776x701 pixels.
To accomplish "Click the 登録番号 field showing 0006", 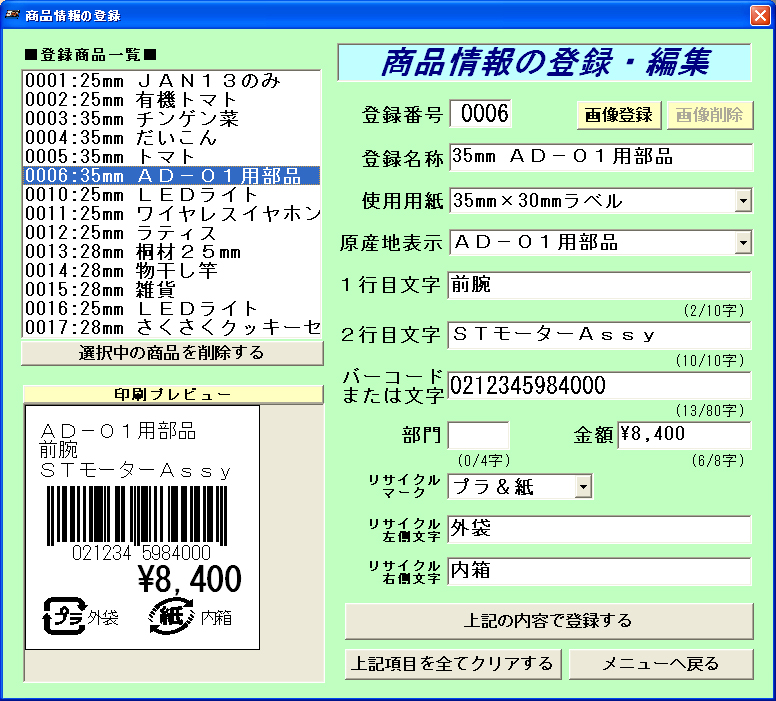I will 481,113.
